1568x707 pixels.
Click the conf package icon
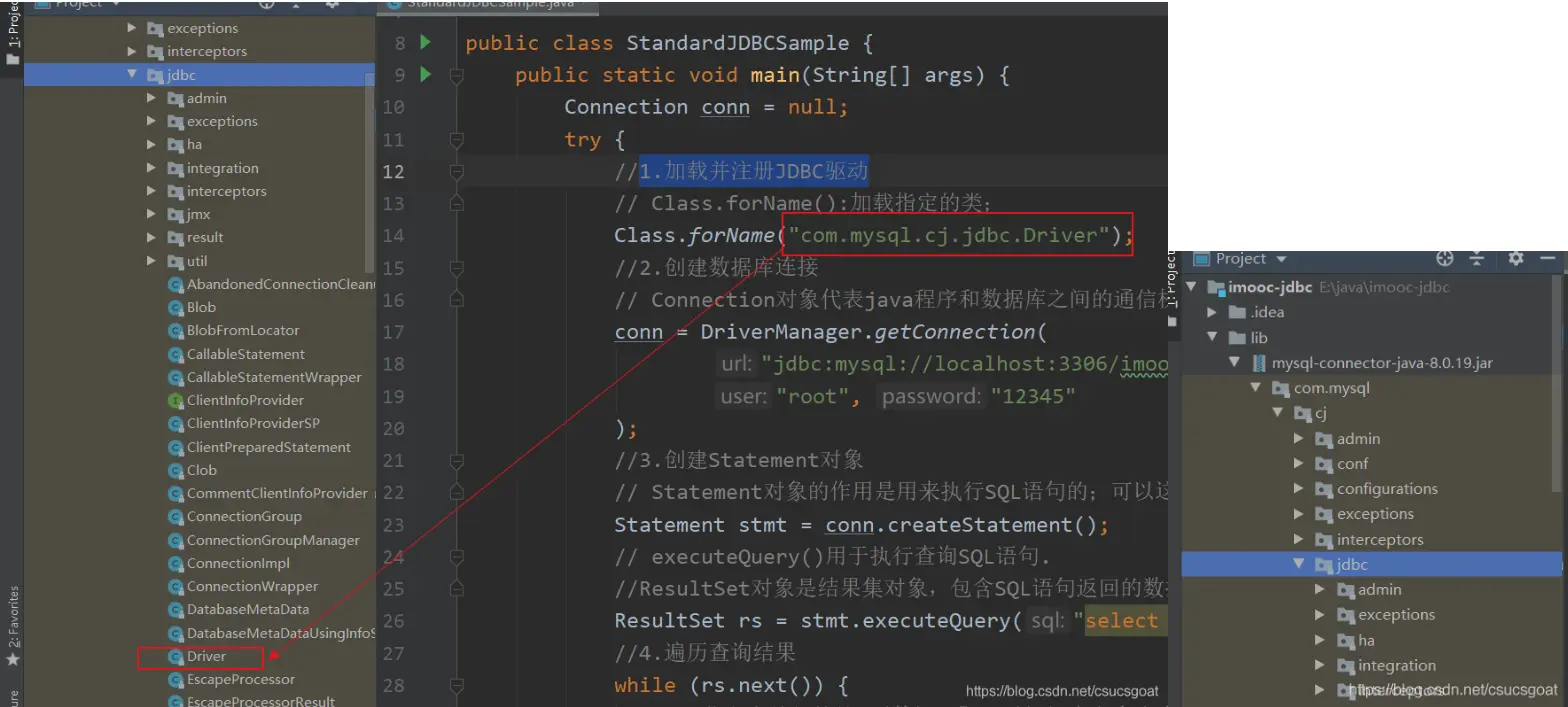(1323, 463)
